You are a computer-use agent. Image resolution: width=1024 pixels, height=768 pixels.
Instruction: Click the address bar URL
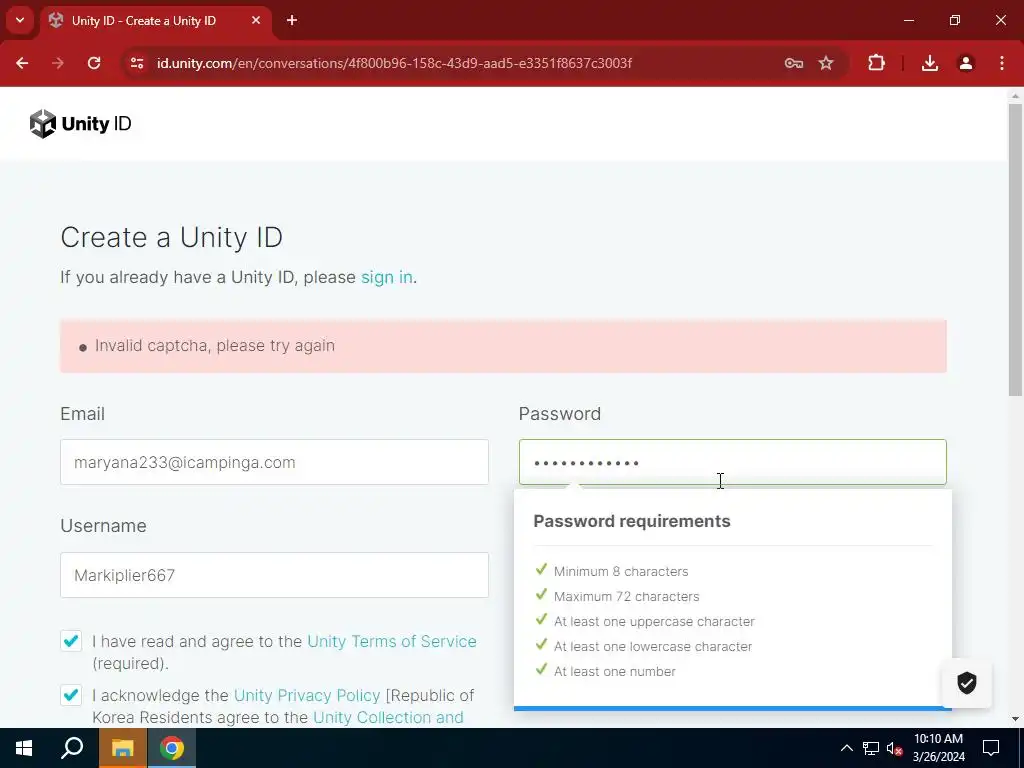(394, 63)
